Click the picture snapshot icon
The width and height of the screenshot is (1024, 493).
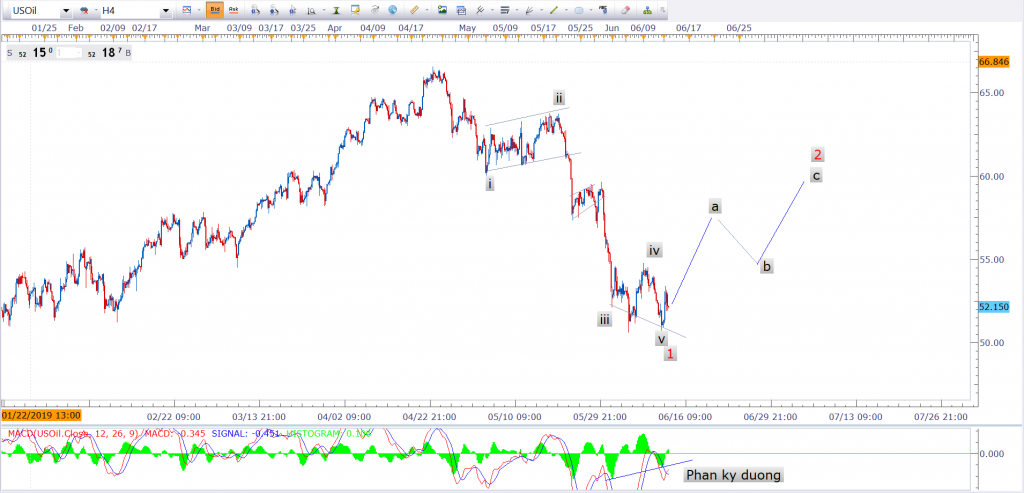(441, 10)
